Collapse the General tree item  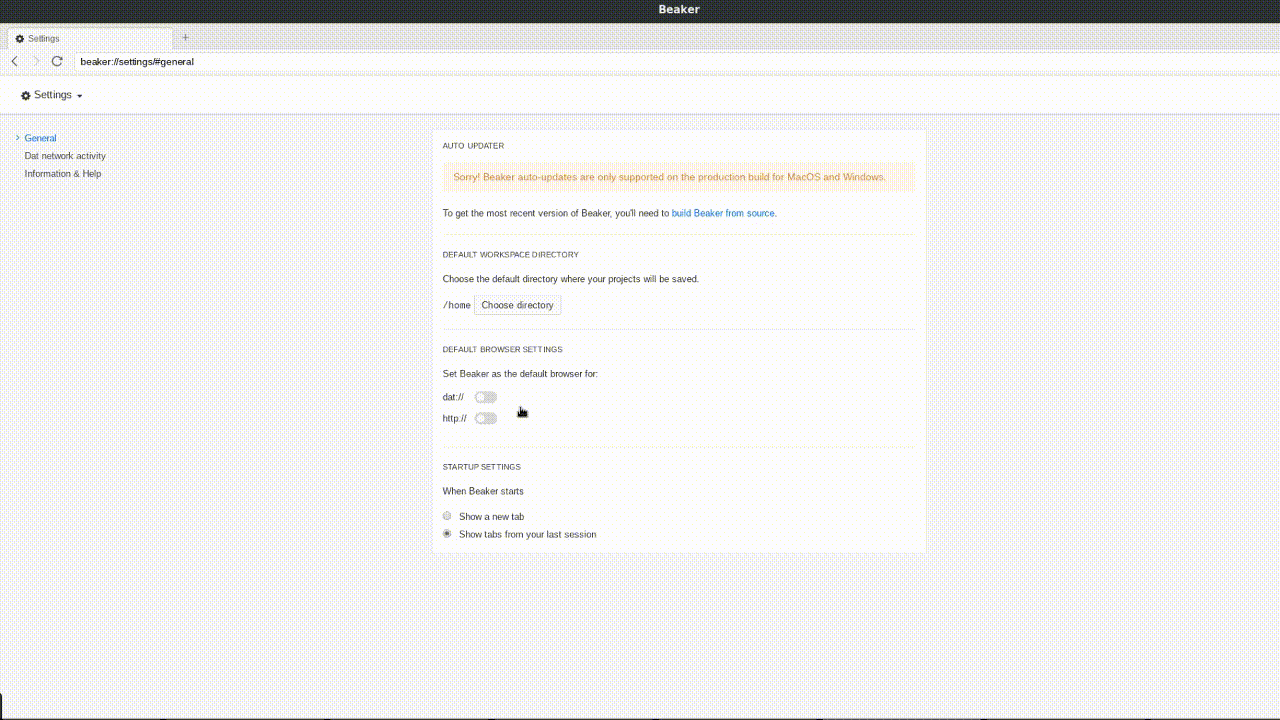40,138
